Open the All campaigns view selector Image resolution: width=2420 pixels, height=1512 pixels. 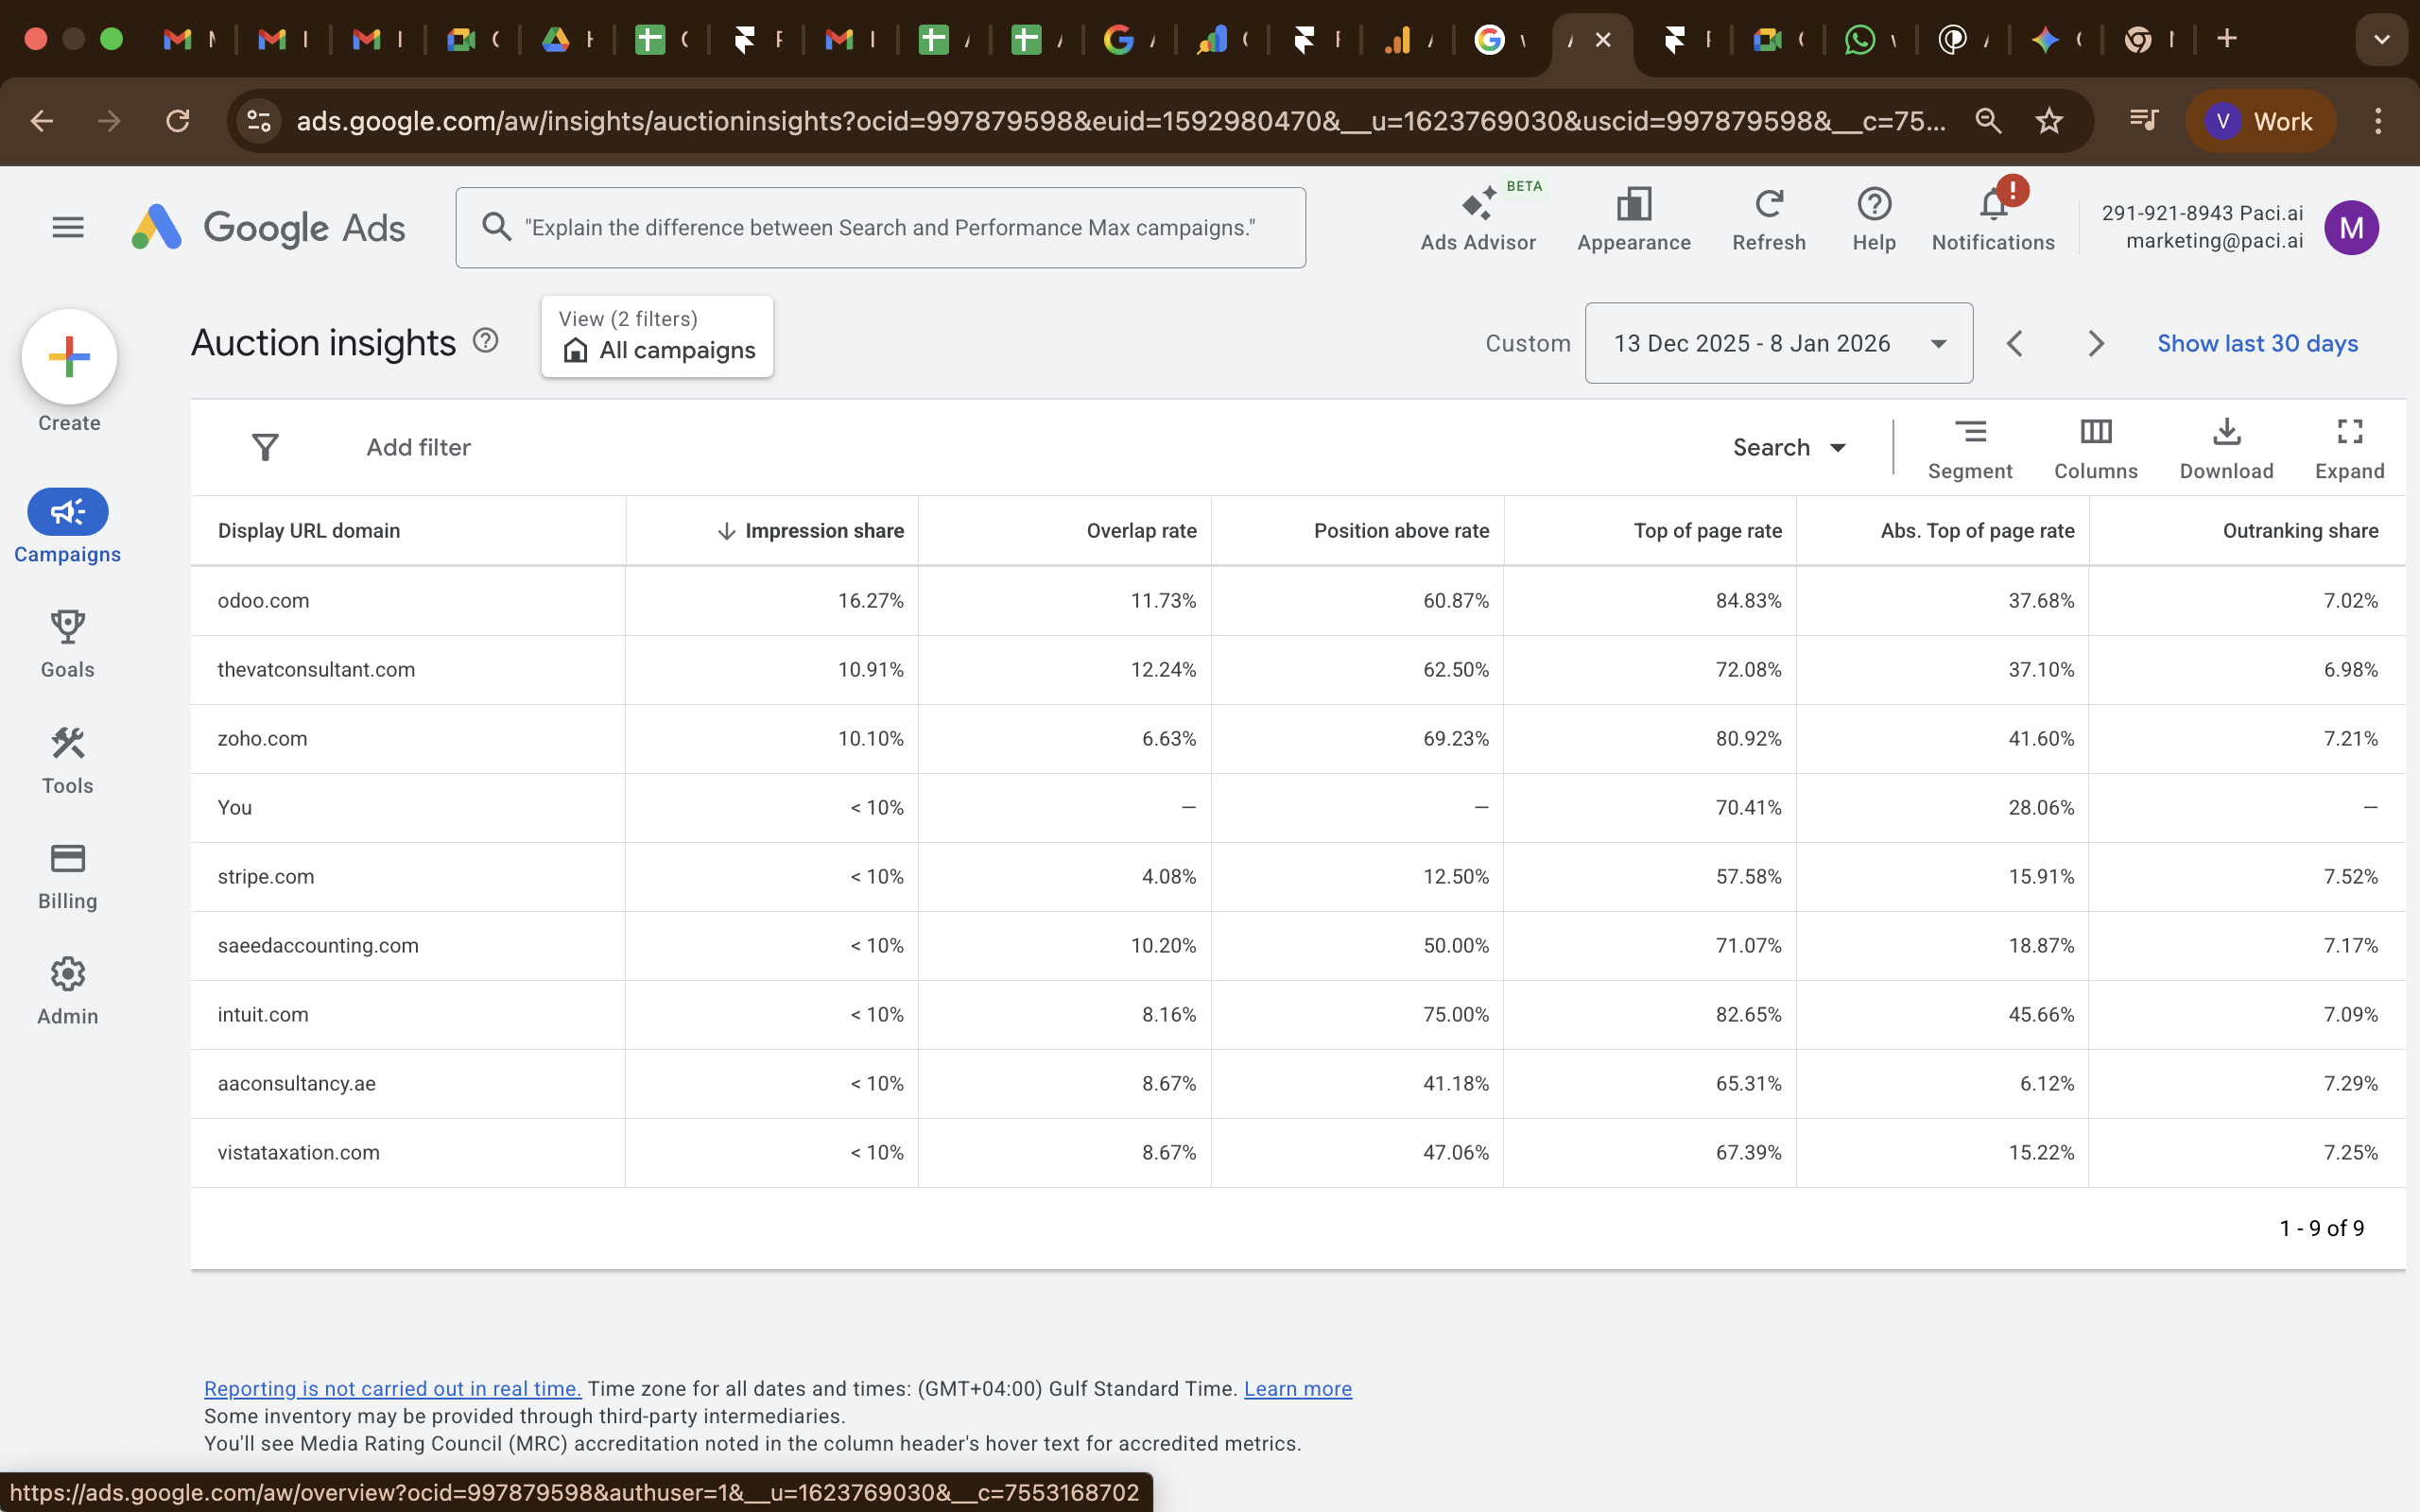pyautogui.click(x=657, y=337)
